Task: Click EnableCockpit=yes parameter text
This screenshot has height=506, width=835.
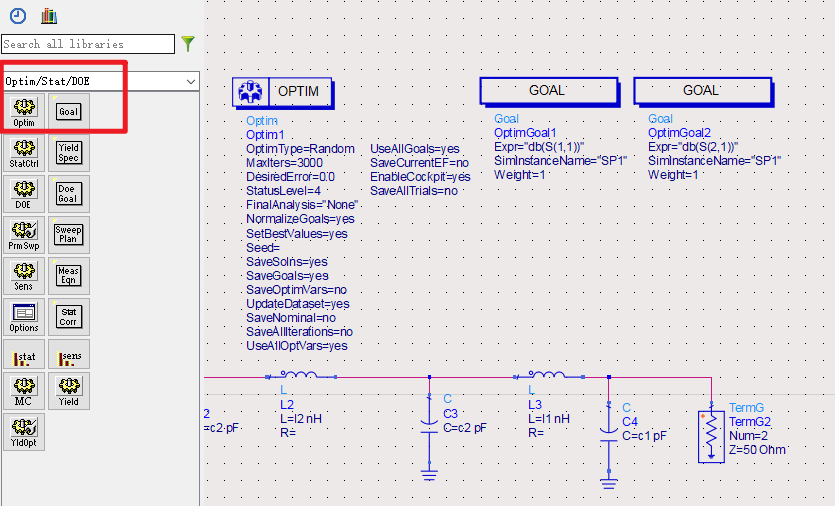Action: tap(420, 177)
